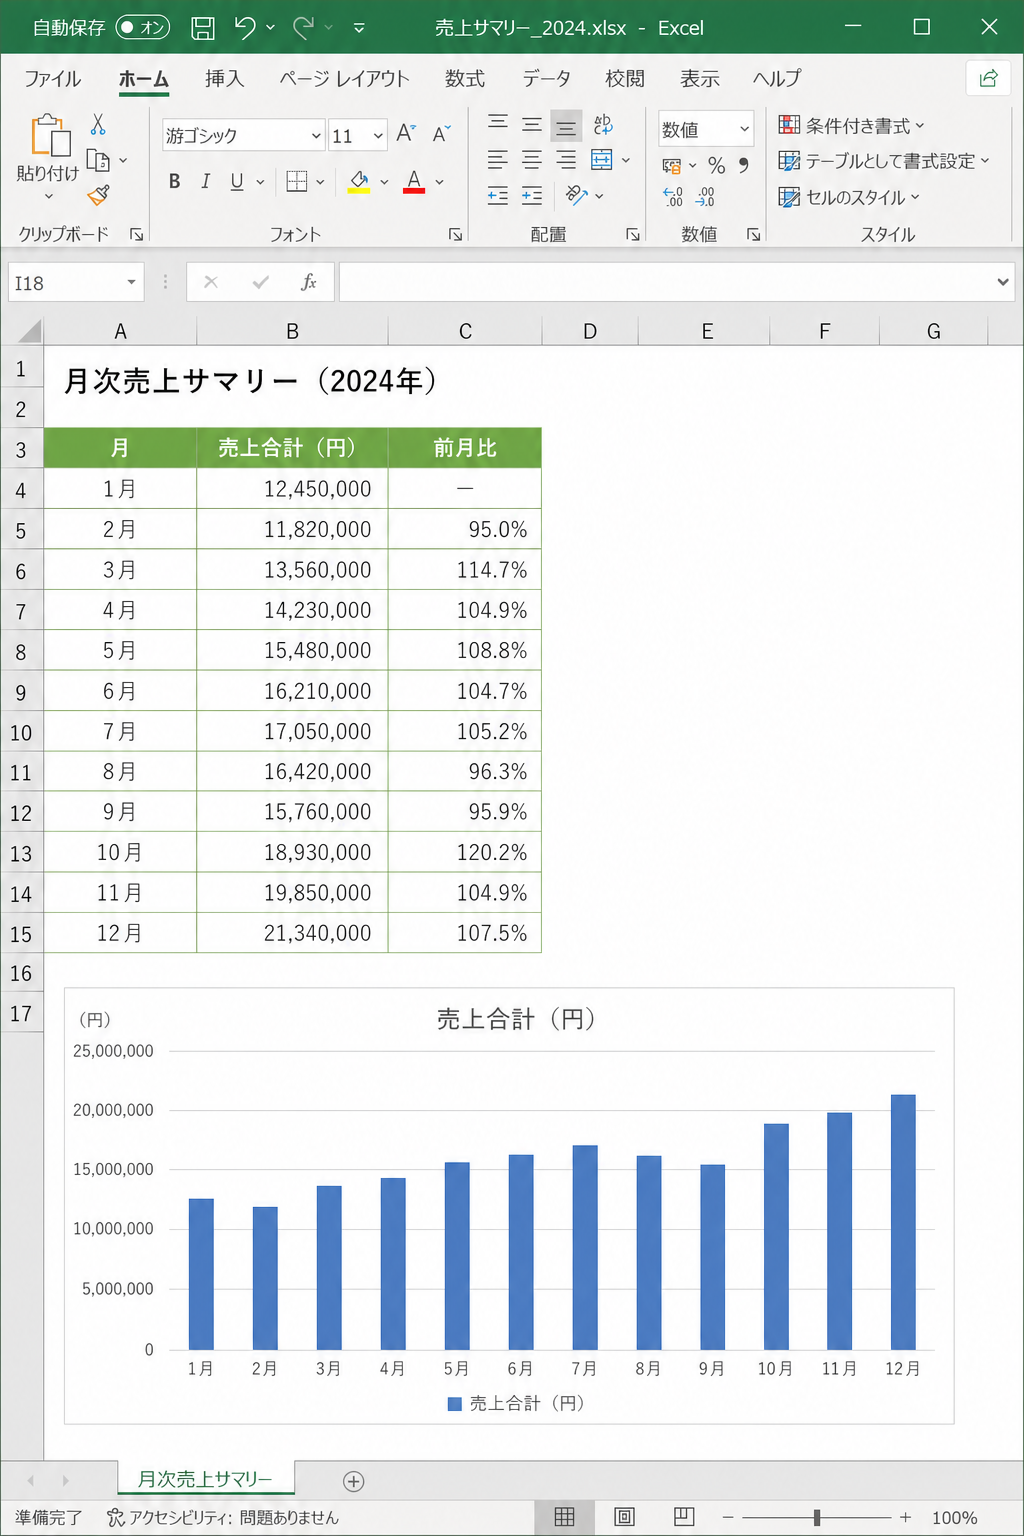Cut selection with scissors icon
Image resolution: width=1024 pixels, height=1536 pixels.
98,124
